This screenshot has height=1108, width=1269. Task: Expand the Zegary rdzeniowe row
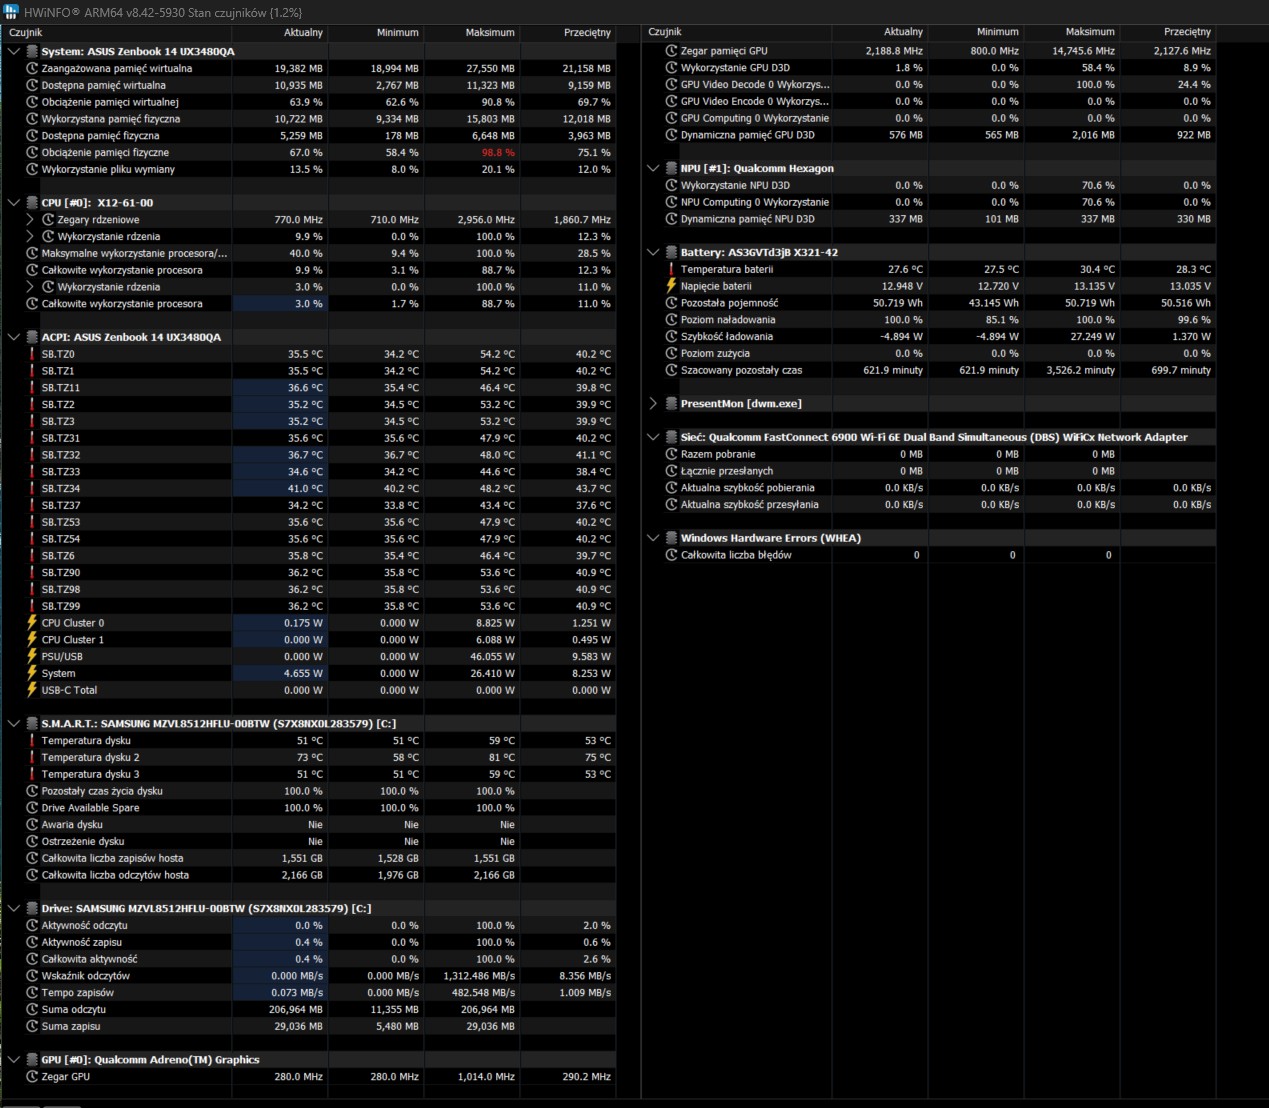tap(30, 220)
